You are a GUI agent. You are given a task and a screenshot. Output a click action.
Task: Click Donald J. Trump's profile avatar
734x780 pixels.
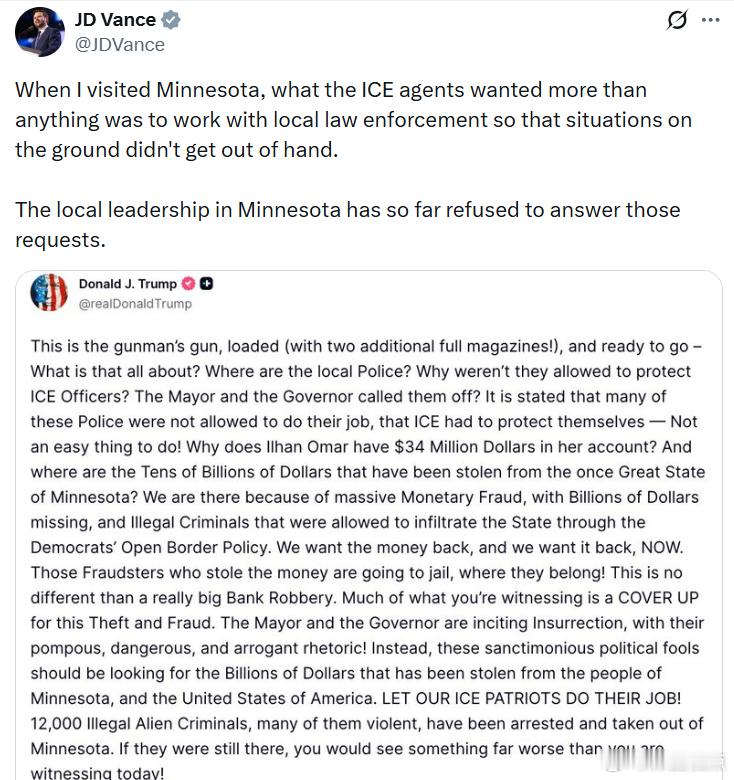pyautogui.click(x=49, y=292)
